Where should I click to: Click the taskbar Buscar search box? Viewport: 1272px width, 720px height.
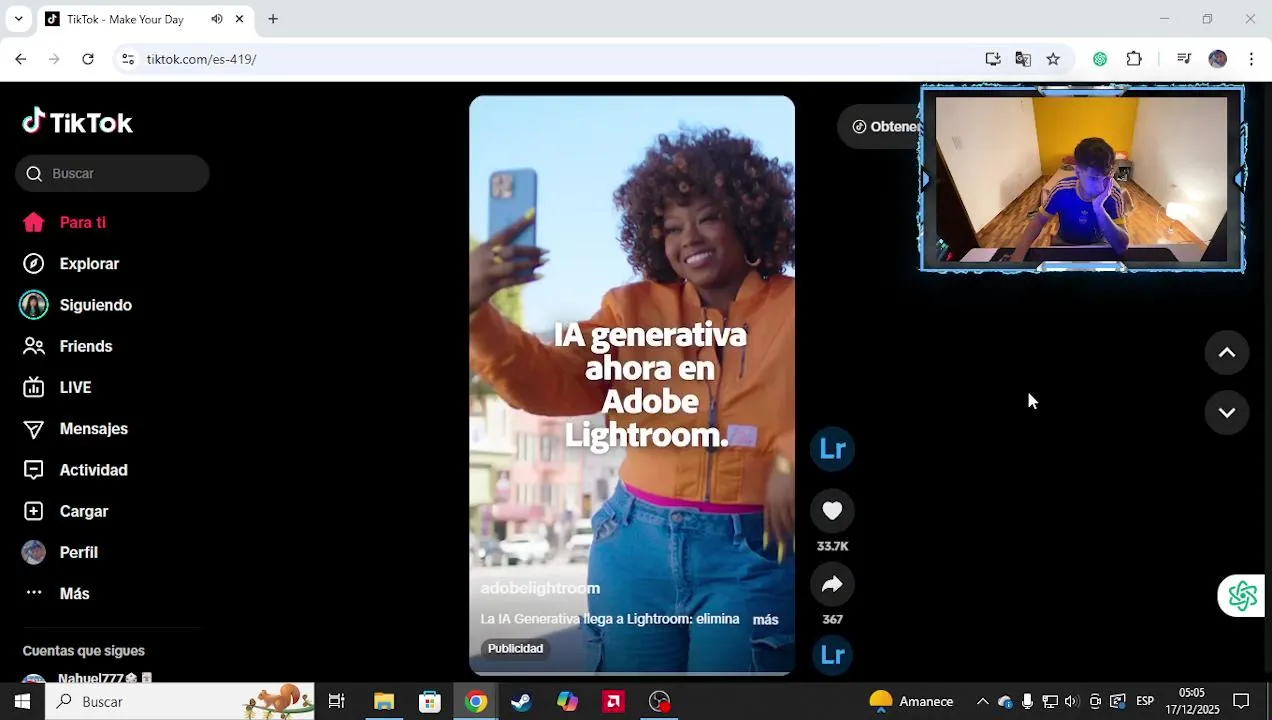click(x=180, y=702)
